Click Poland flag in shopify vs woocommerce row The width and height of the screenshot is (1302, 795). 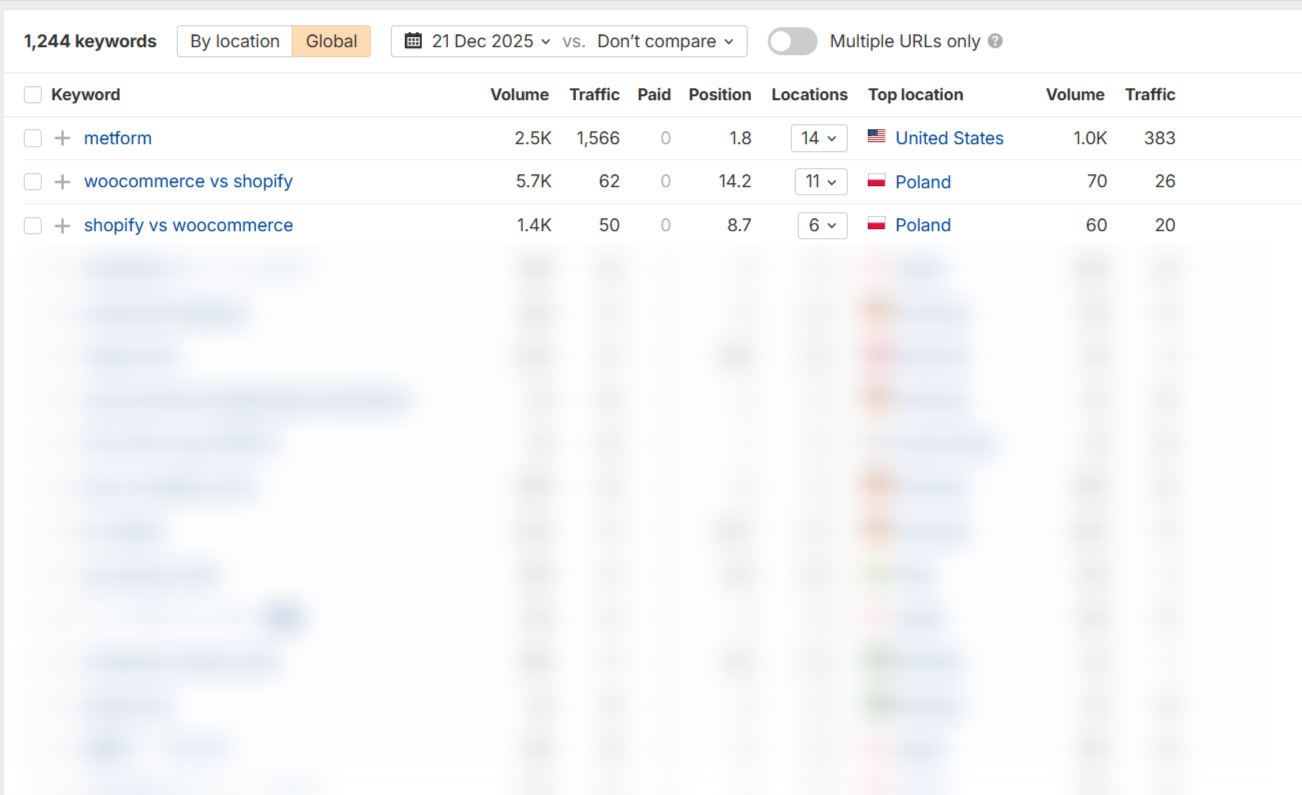pos(877,225)
